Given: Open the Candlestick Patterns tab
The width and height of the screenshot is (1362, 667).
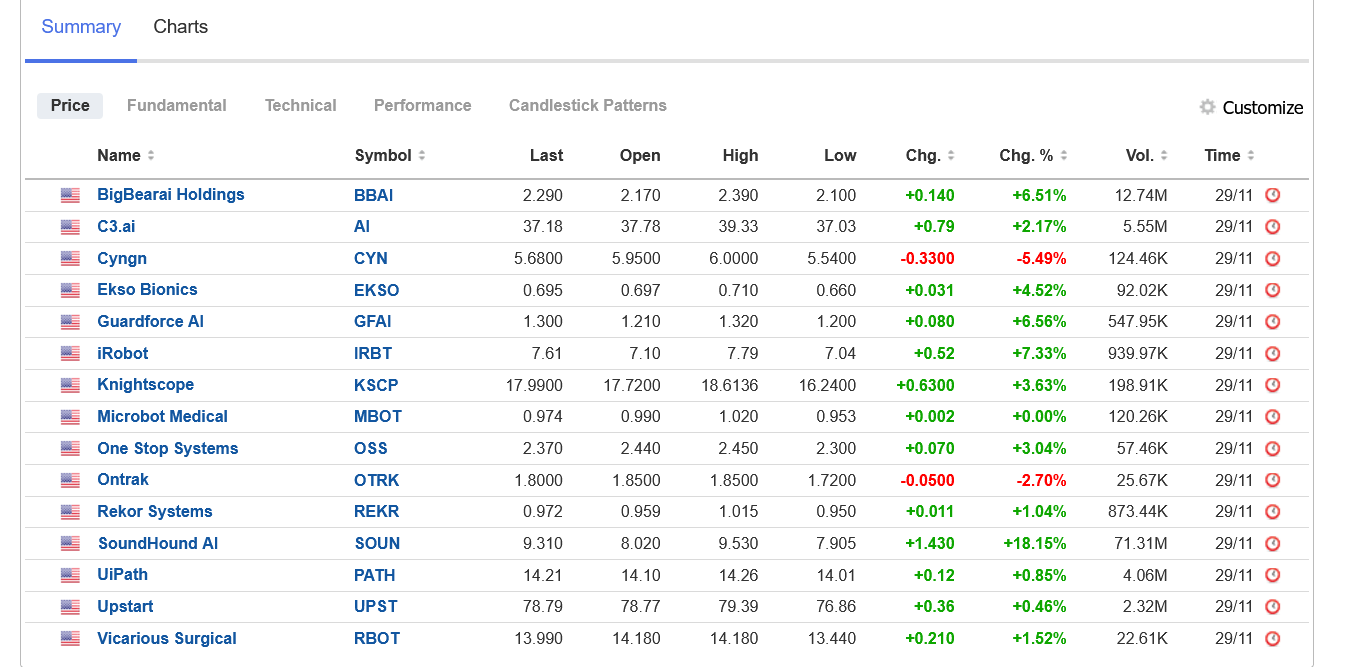Looking at the screenshot, I should (x=588, y=105).
